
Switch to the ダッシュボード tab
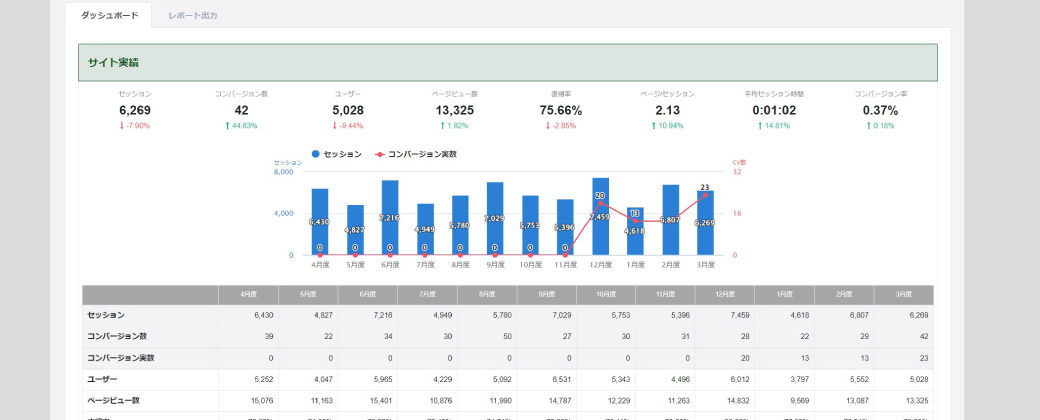click(108, 16)
